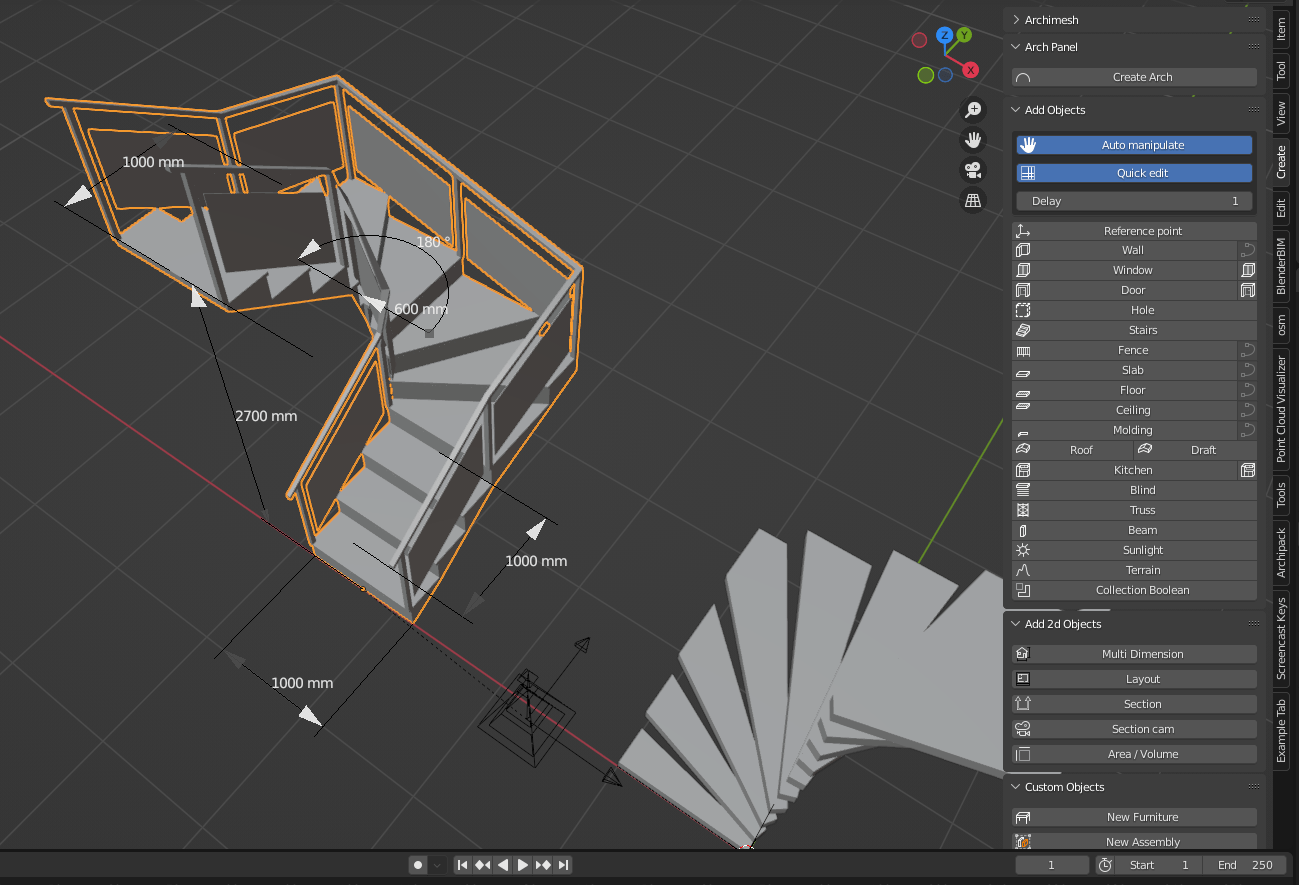Select the Pan (hand) icon in the viewport

click(x=972, y=140)
